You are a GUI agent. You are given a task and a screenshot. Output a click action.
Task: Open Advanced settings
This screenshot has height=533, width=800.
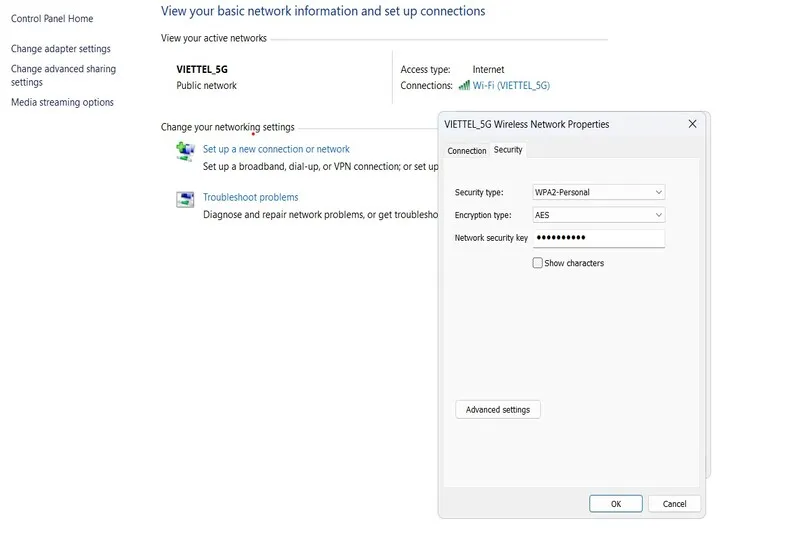[x=497, y=410]
